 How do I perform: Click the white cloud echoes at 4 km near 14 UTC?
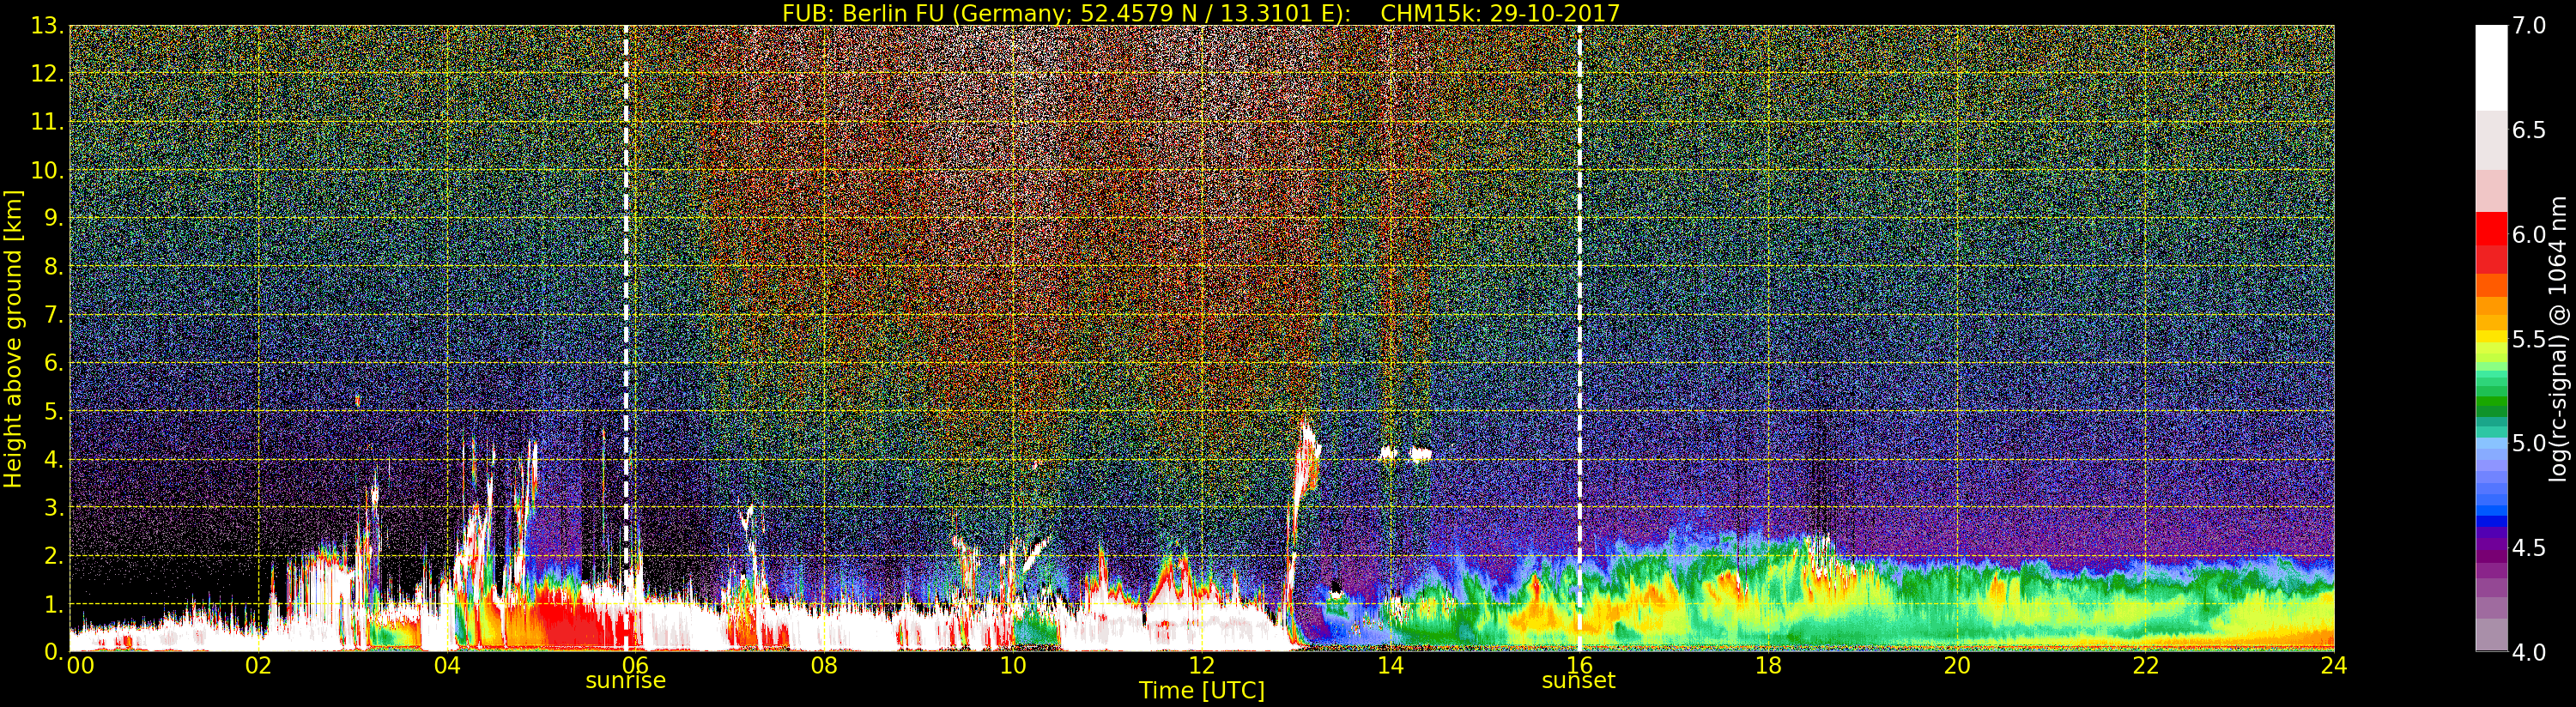tap(1405, 454)
